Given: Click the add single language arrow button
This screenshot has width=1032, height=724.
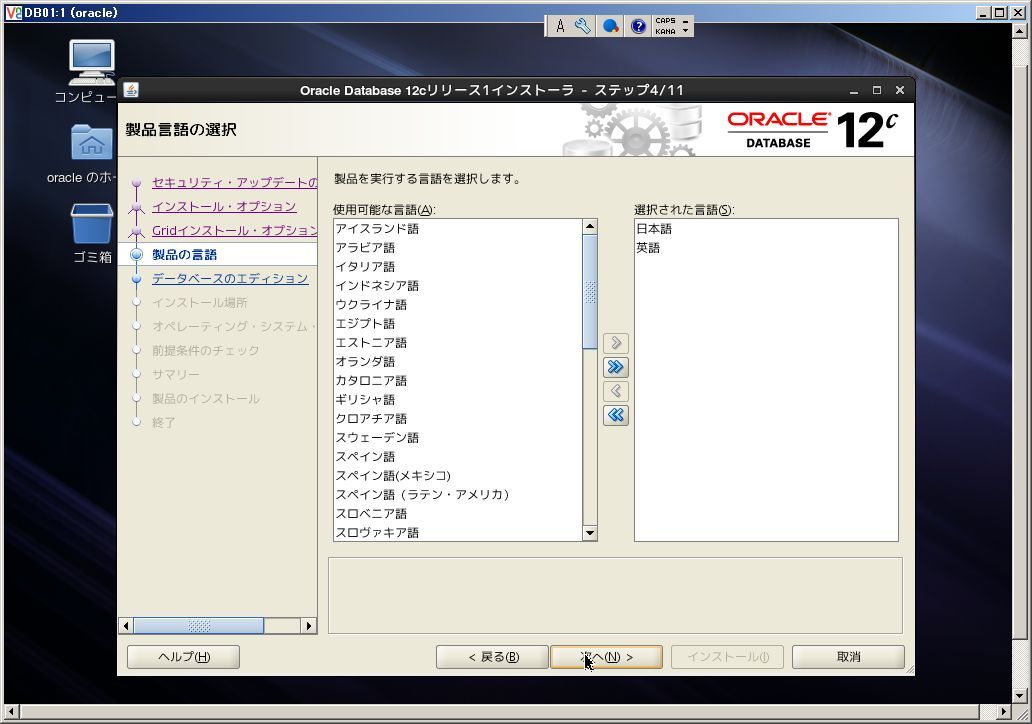Looking at the screenshot, I should click(615, 343).
